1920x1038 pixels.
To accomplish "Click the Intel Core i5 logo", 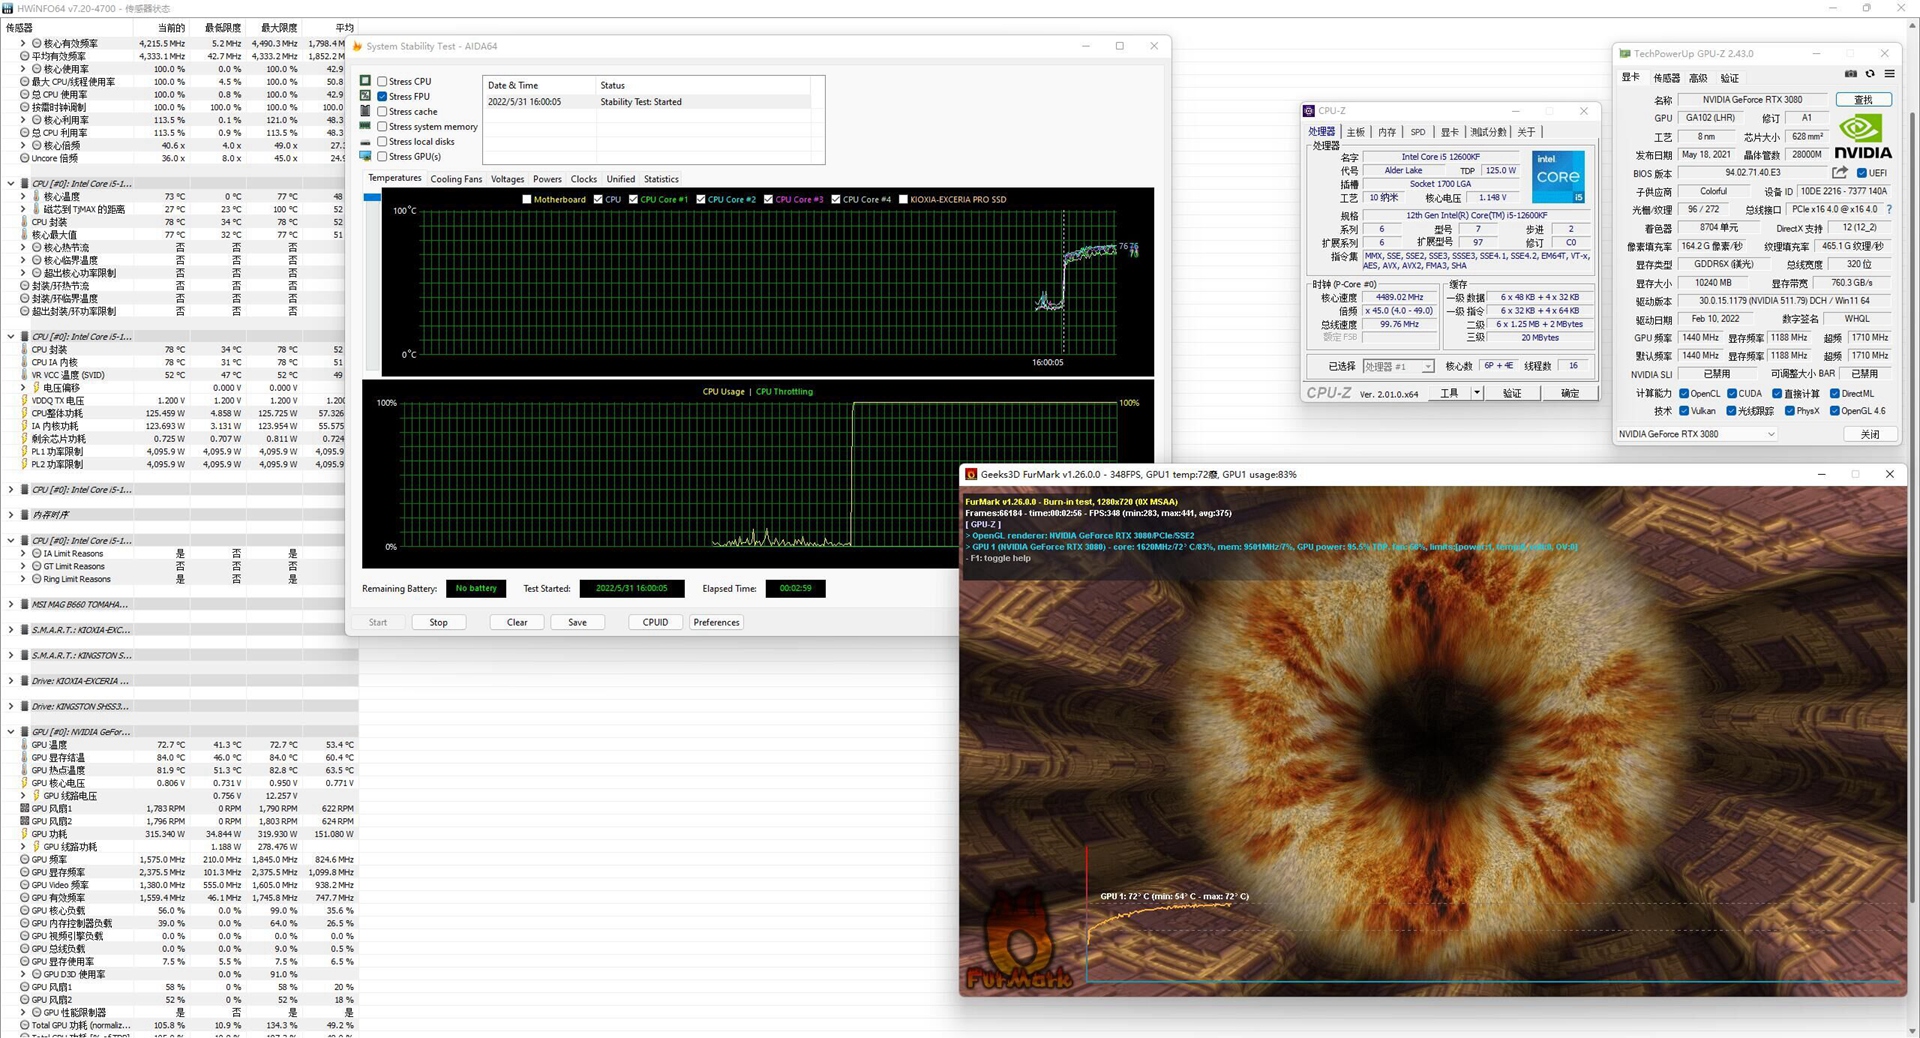I will pyautogui.click(x=1557, y=177).
